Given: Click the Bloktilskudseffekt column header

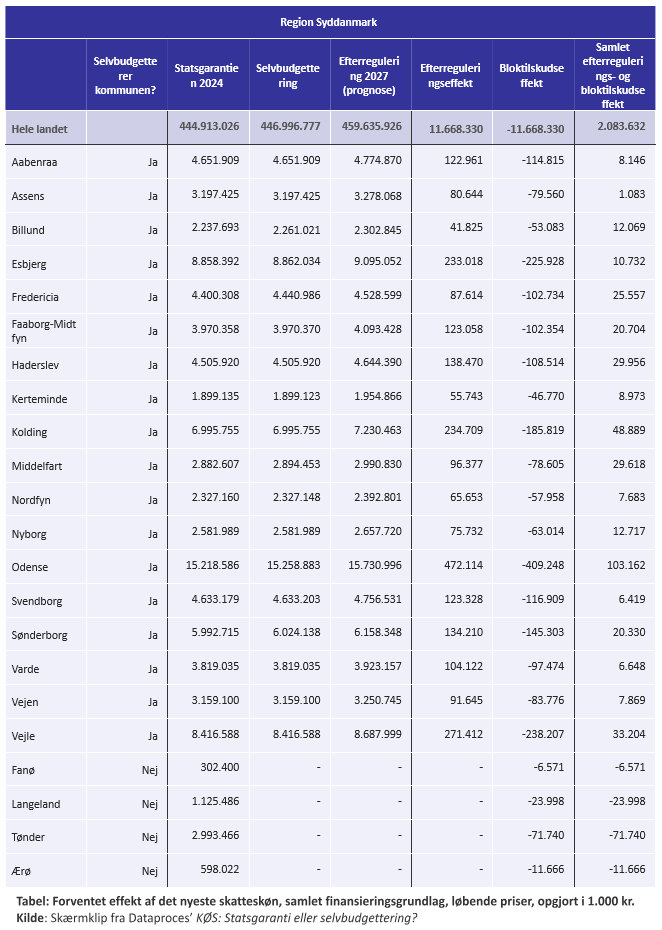Looking at the screenshot, I should click(531, 76).
